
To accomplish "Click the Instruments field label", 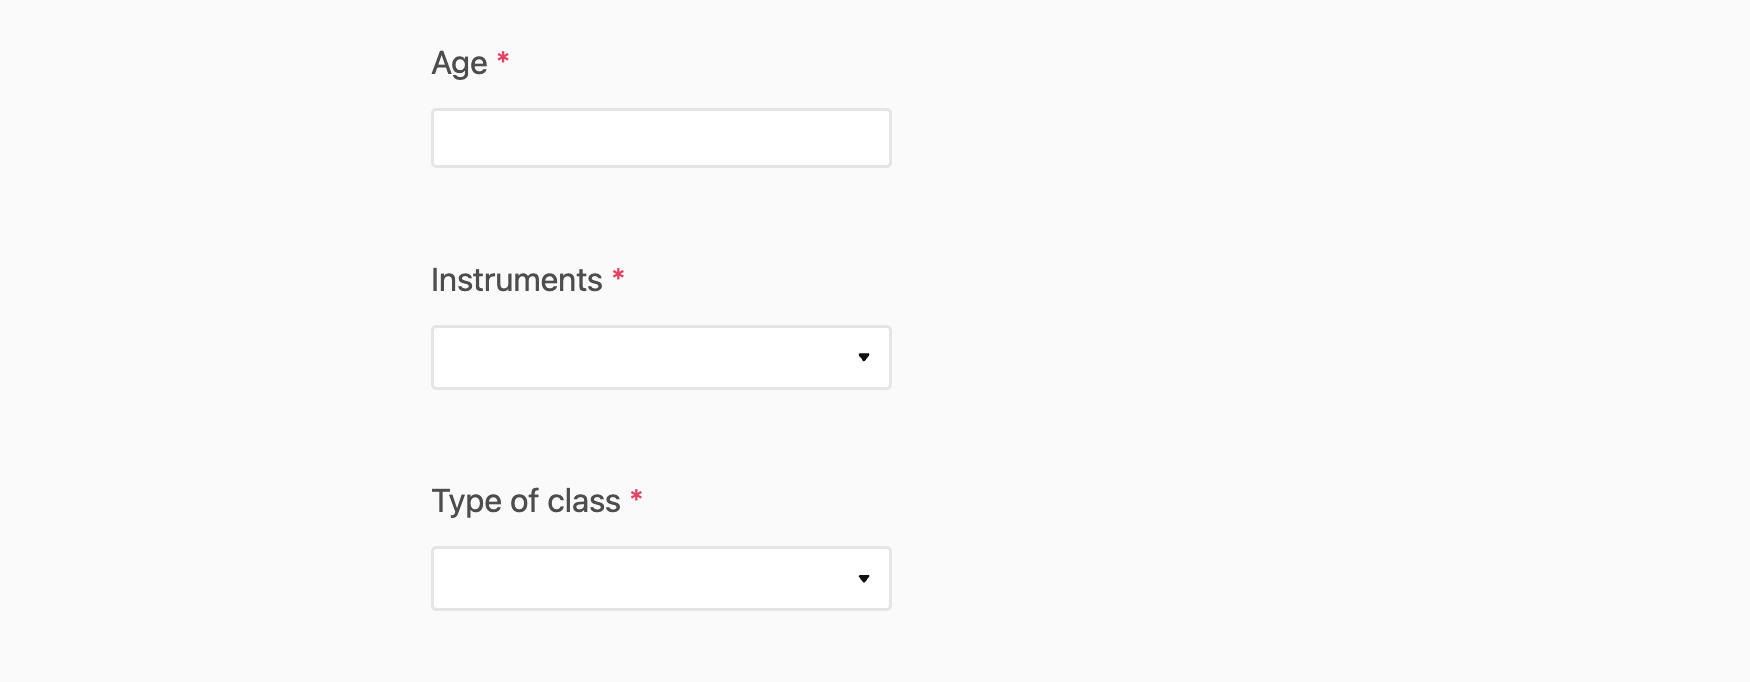I will 516,280.
